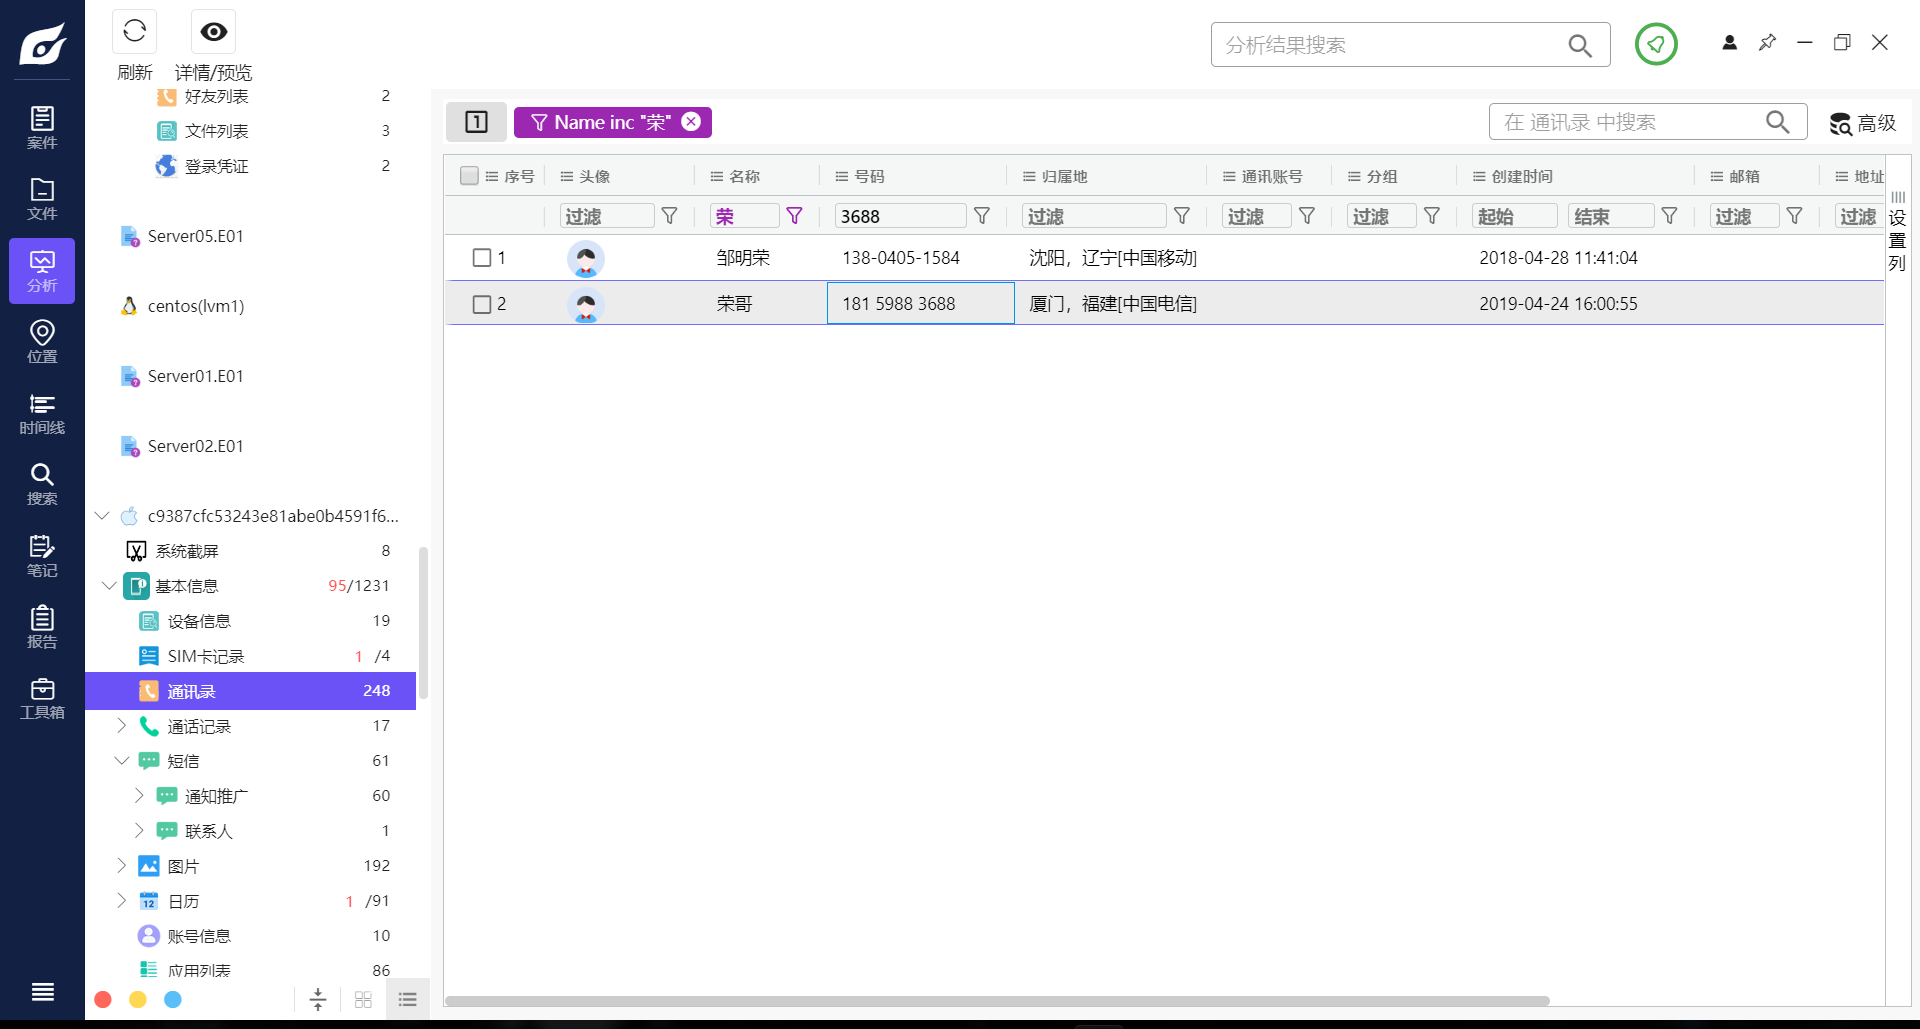This screenshot has width=1920, height=1029.
Task: Open the 时间线 timeline view
Action: click(x=41, y=413)
